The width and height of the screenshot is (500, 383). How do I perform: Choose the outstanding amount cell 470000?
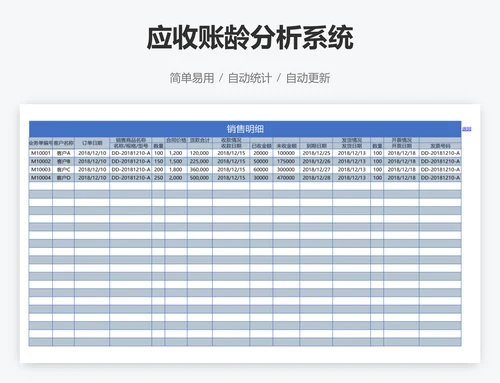pos(286,178)
